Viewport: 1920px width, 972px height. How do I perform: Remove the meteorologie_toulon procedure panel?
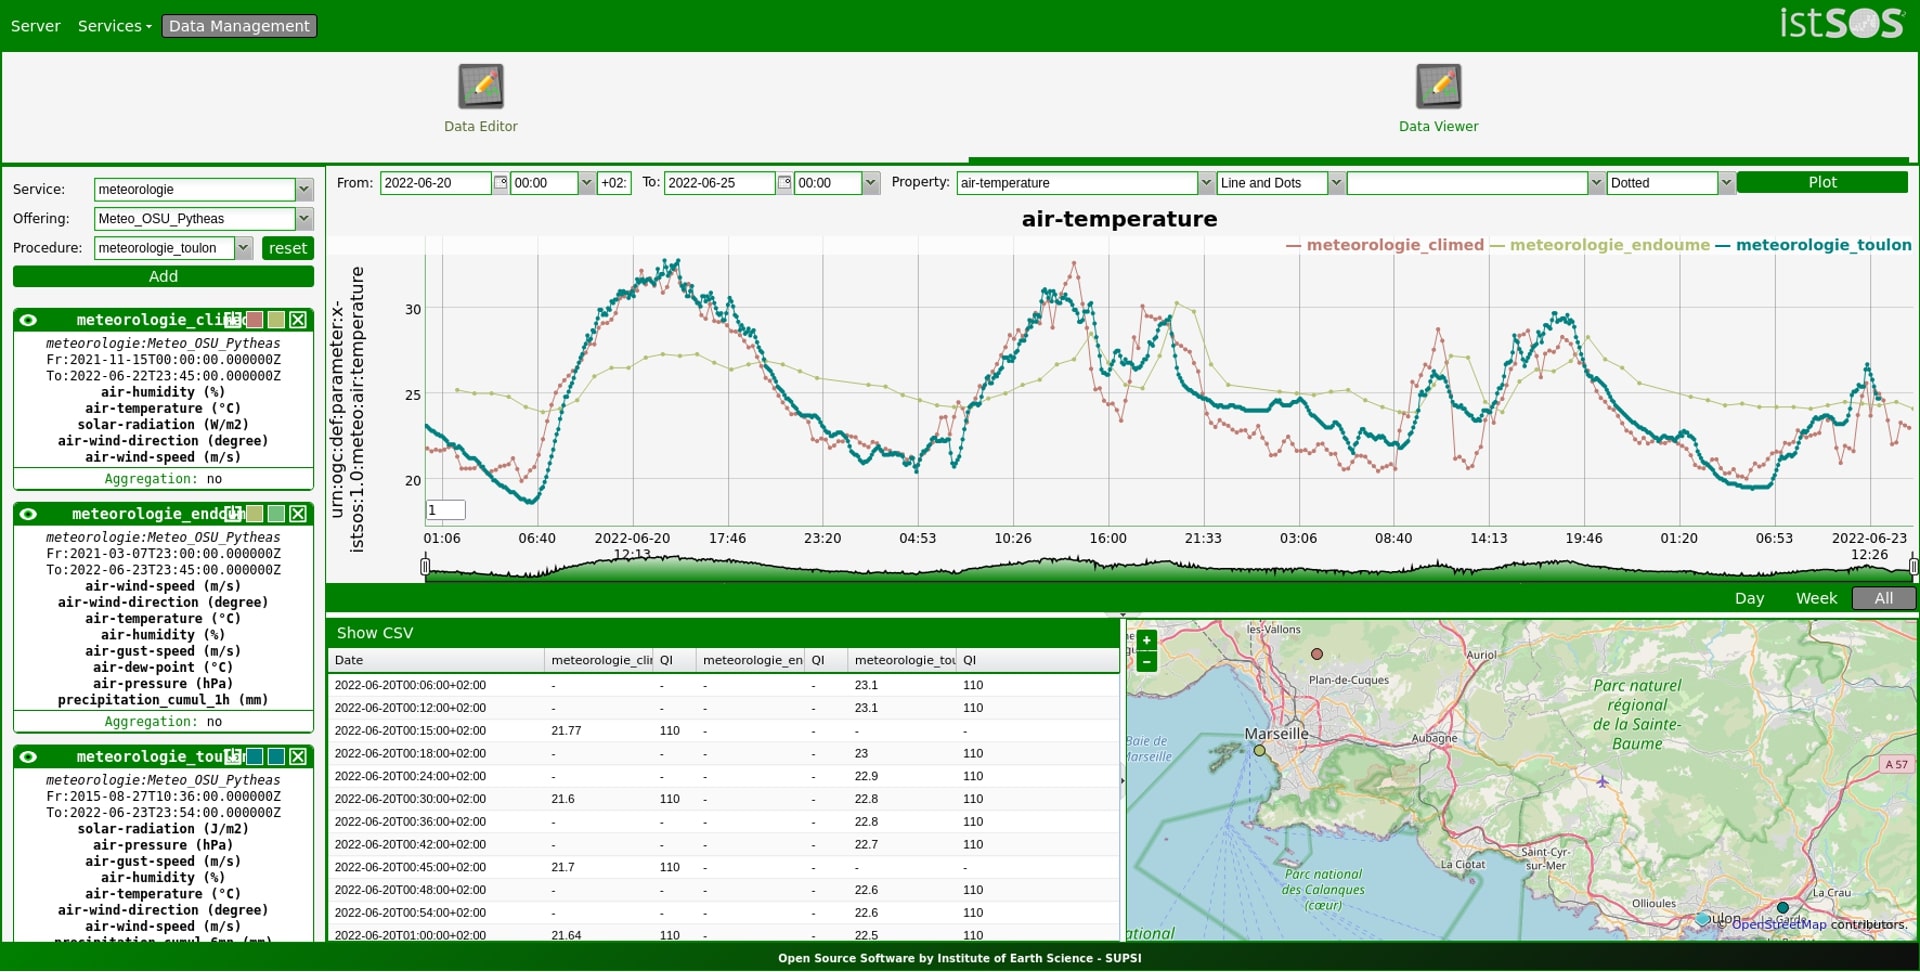(298, 757)
